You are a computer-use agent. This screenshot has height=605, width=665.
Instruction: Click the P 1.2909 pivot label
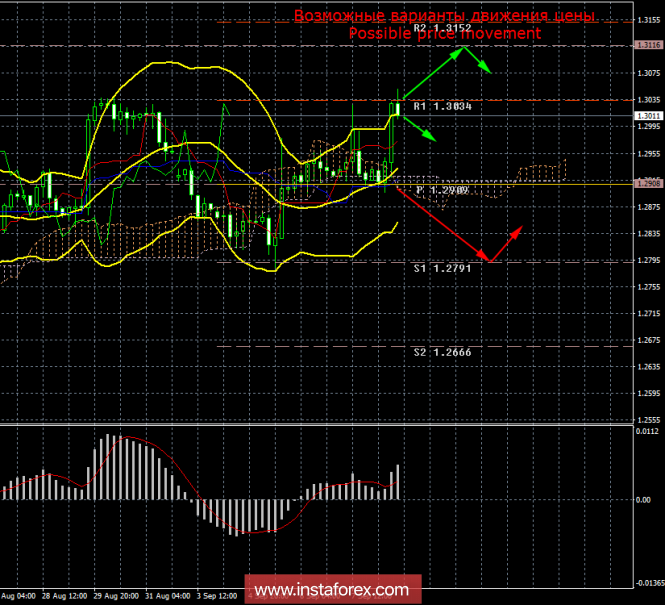442,190
